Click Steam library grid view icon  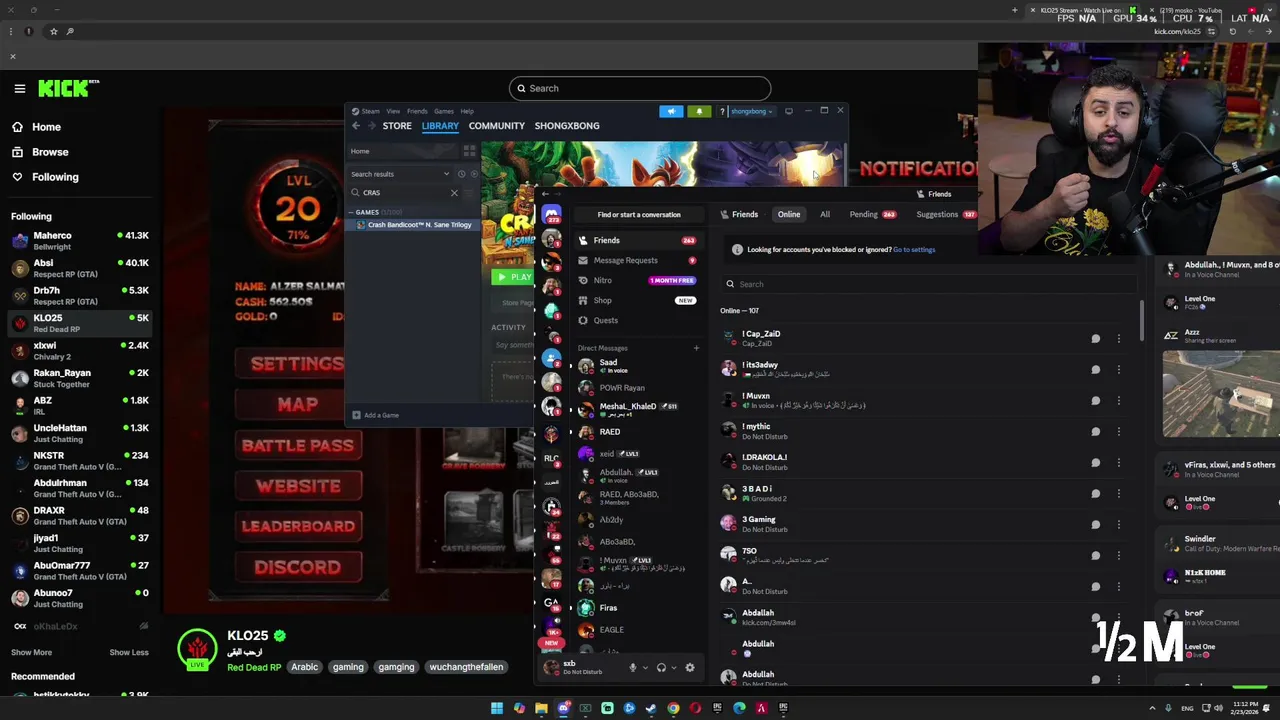click(469, 151)
